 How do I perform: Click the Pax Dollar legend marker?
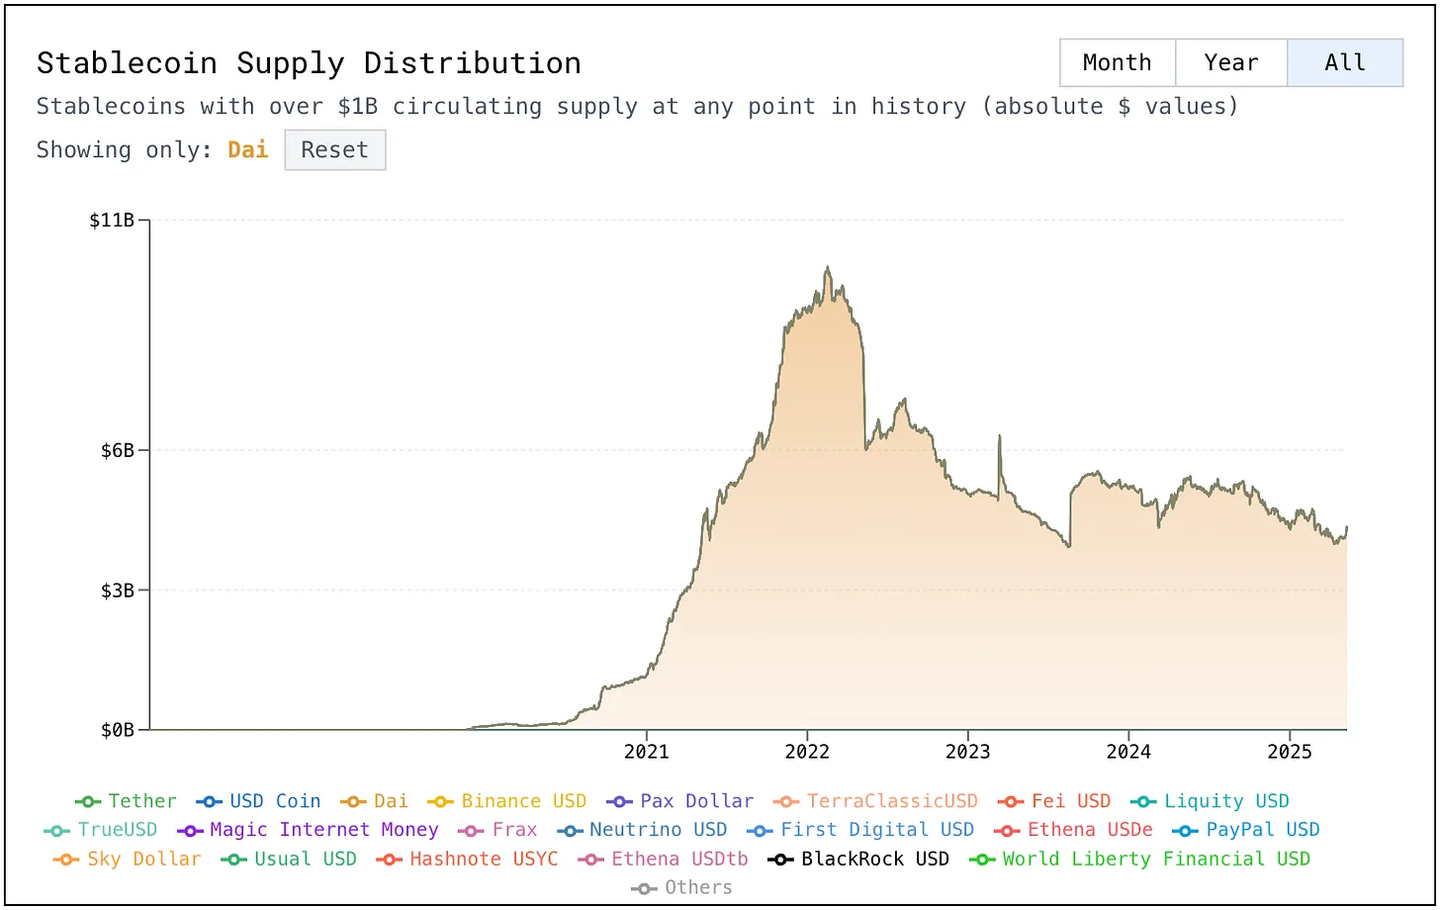pyautogui.click(x=620, y=802)
